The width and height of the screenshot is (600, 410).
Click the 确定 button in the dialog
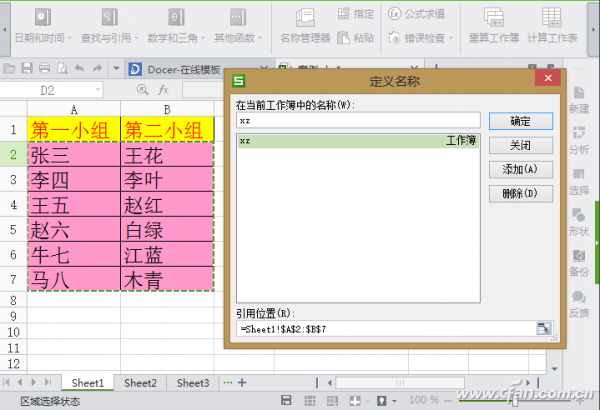[521, 121]
